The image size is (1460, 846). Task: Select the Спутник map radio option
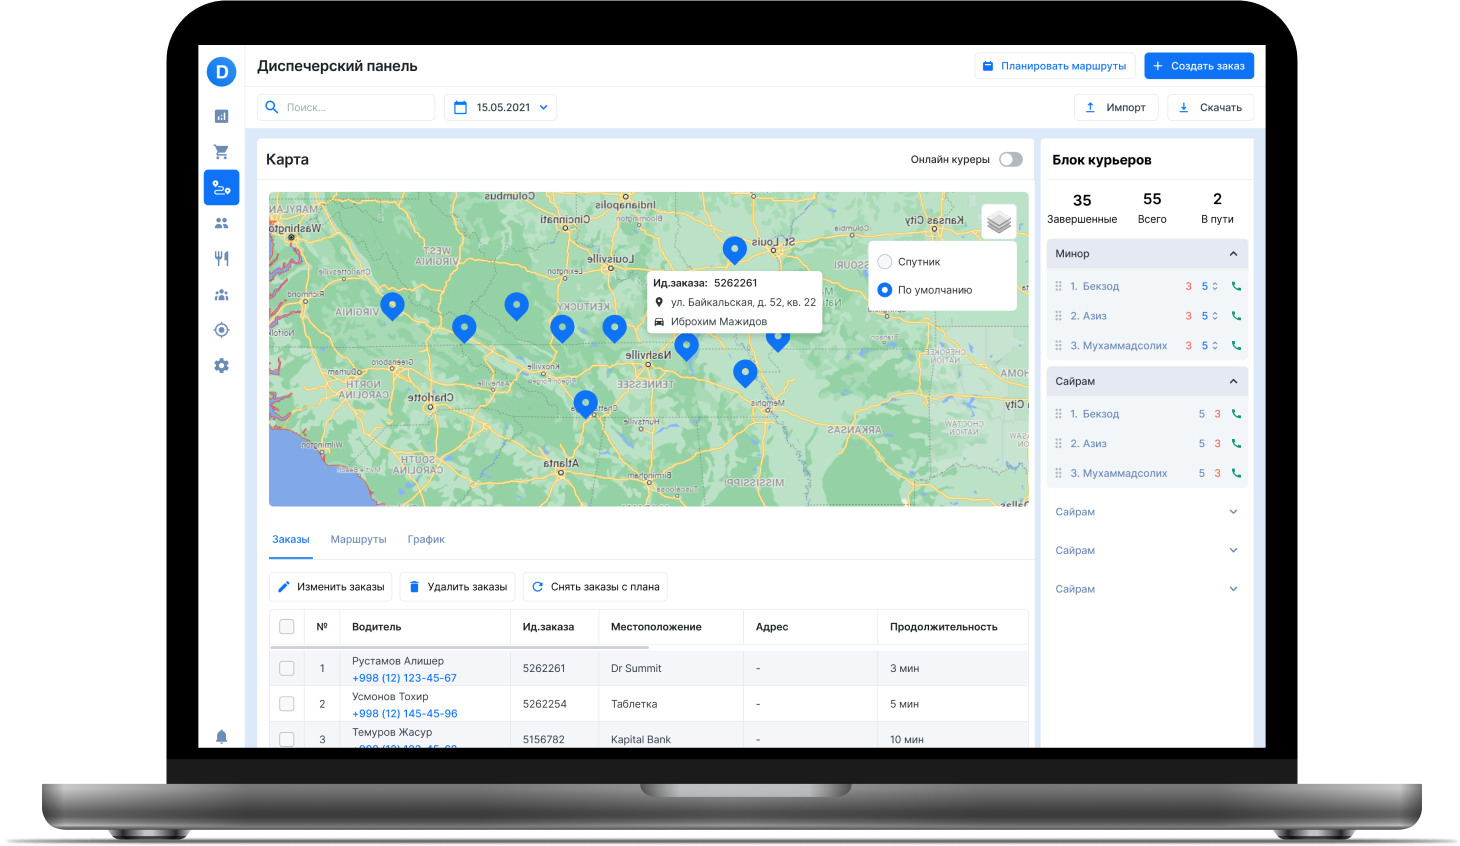coord(884,262)
